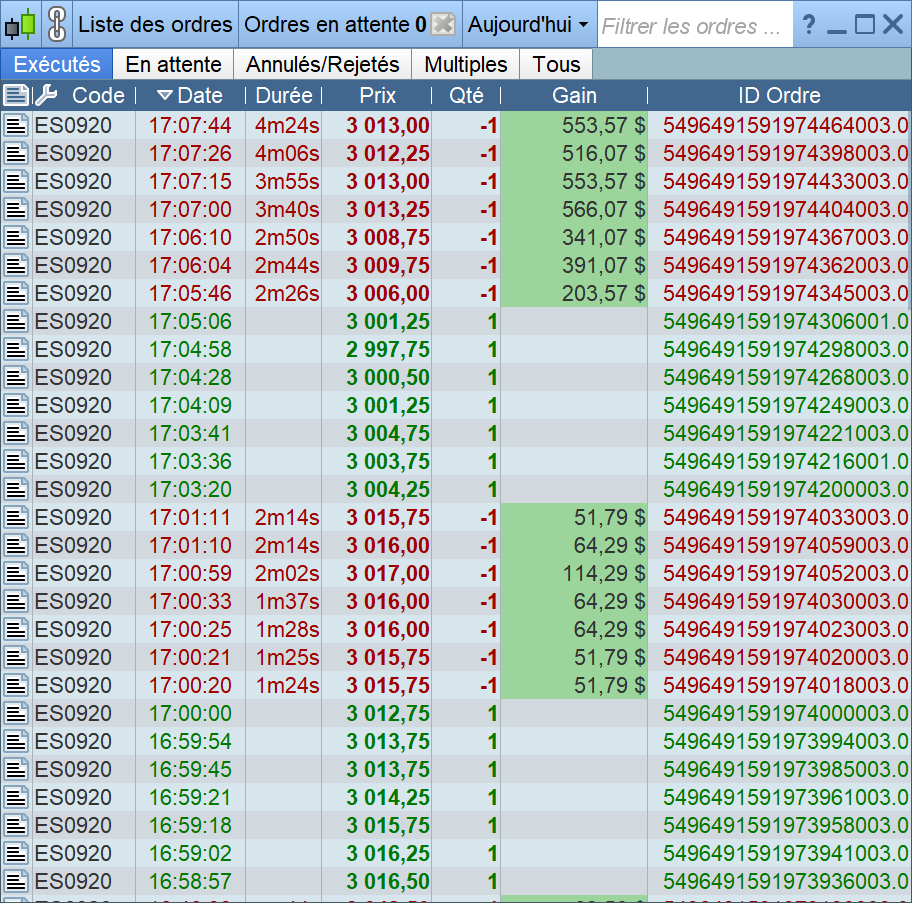Click the wrench settings icon in header
The image size is (912, 903).
click(45, 95)
